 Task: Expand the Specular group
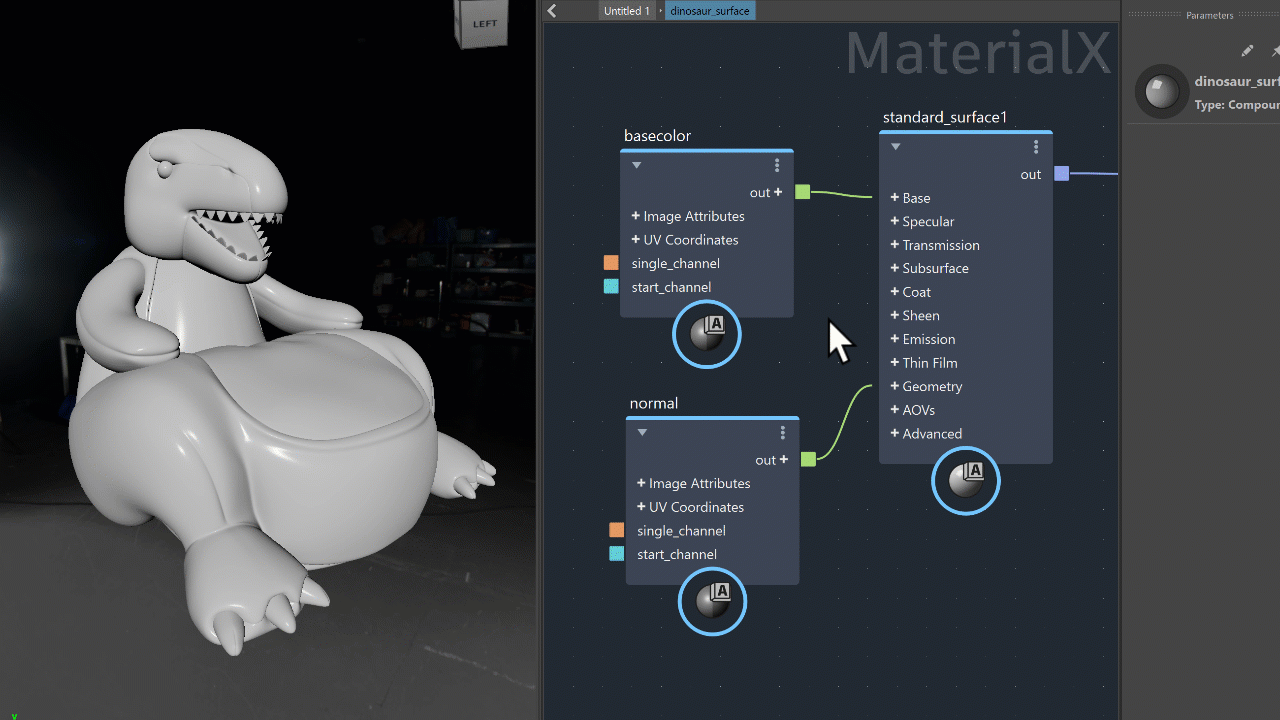coord(895,221)
